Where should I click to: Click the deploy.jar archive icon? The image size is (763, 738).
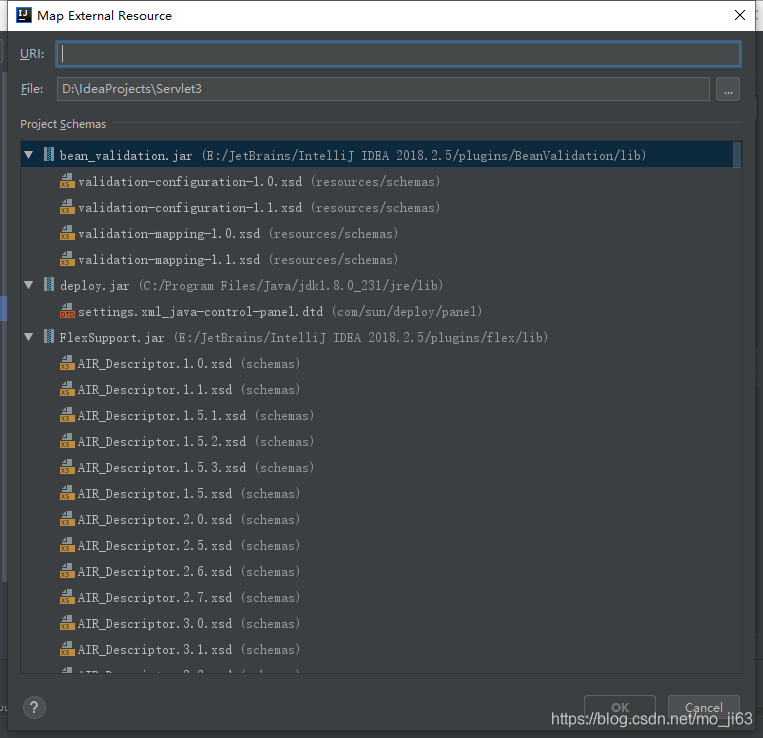pyautogui.click(x=49, y=285)
